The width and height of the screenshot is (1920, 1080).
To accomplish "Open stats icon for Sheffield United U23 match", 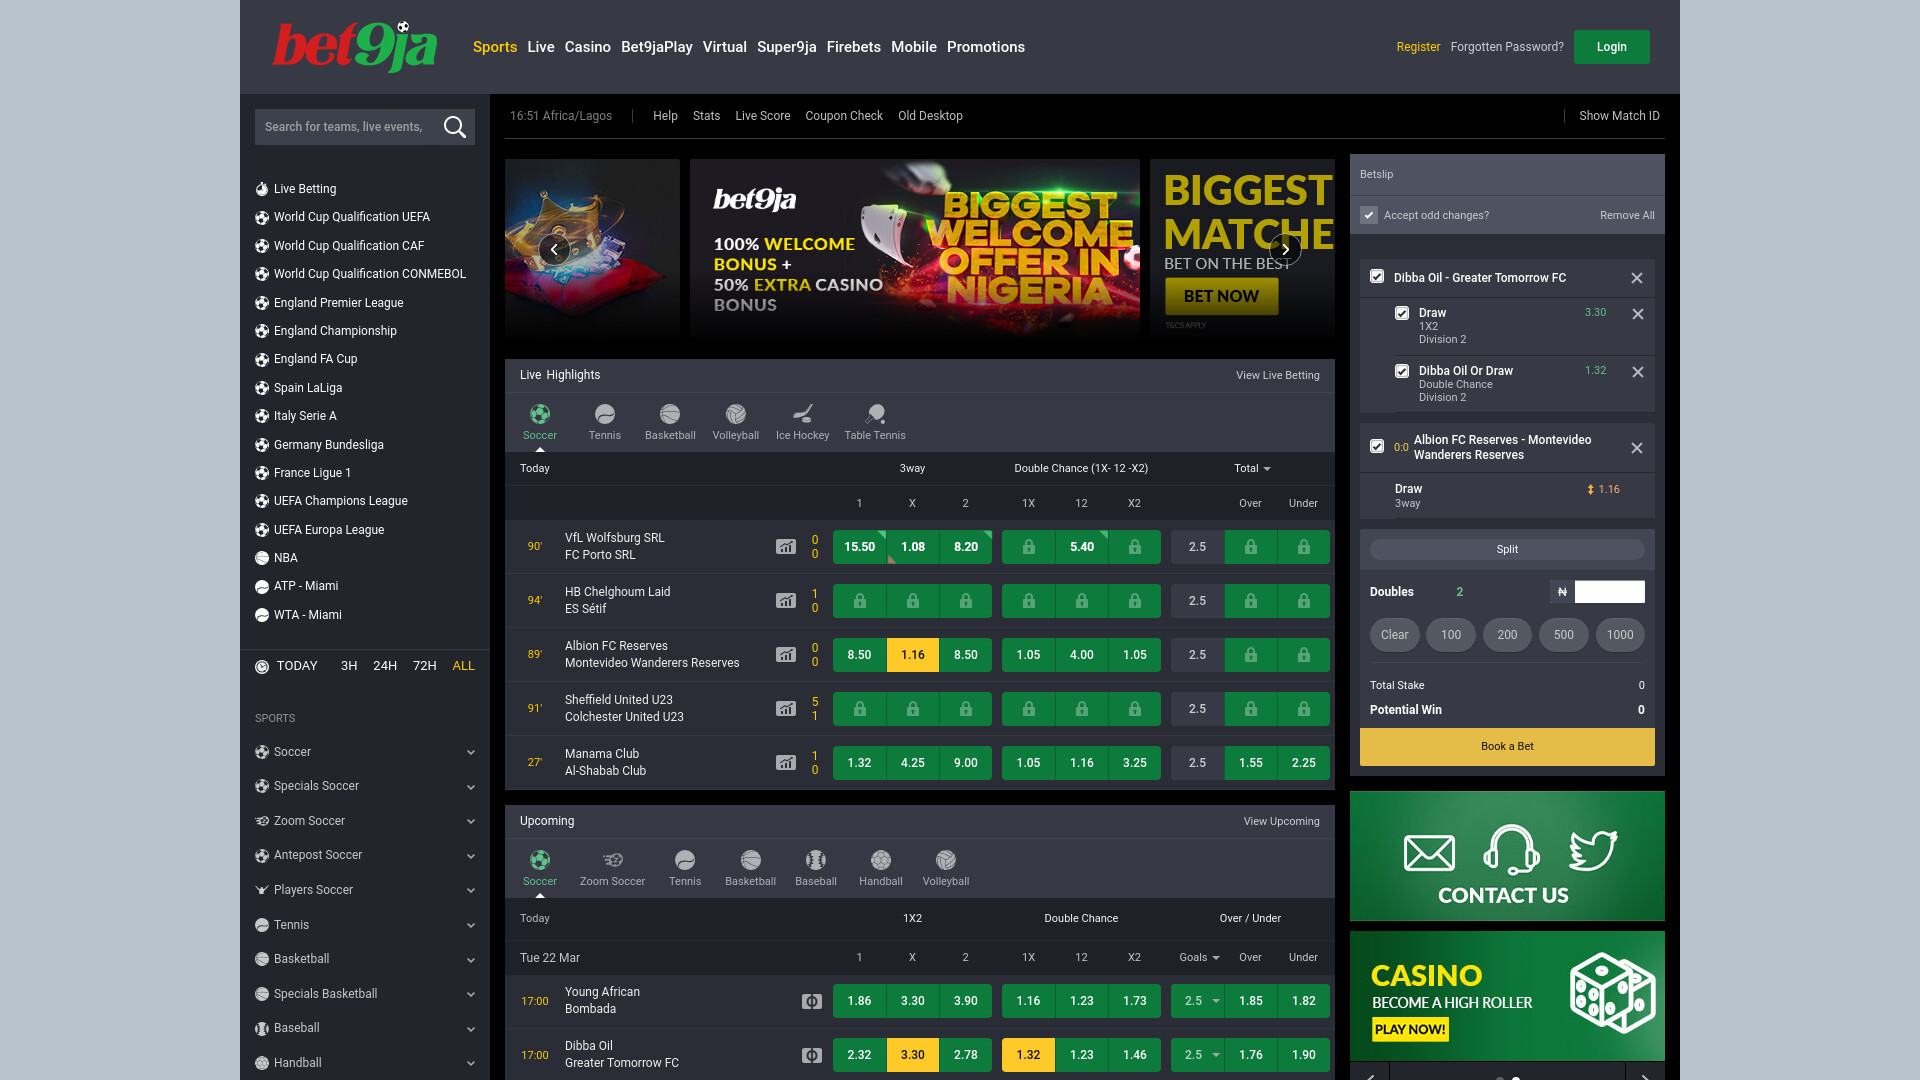I will point(786,709).
